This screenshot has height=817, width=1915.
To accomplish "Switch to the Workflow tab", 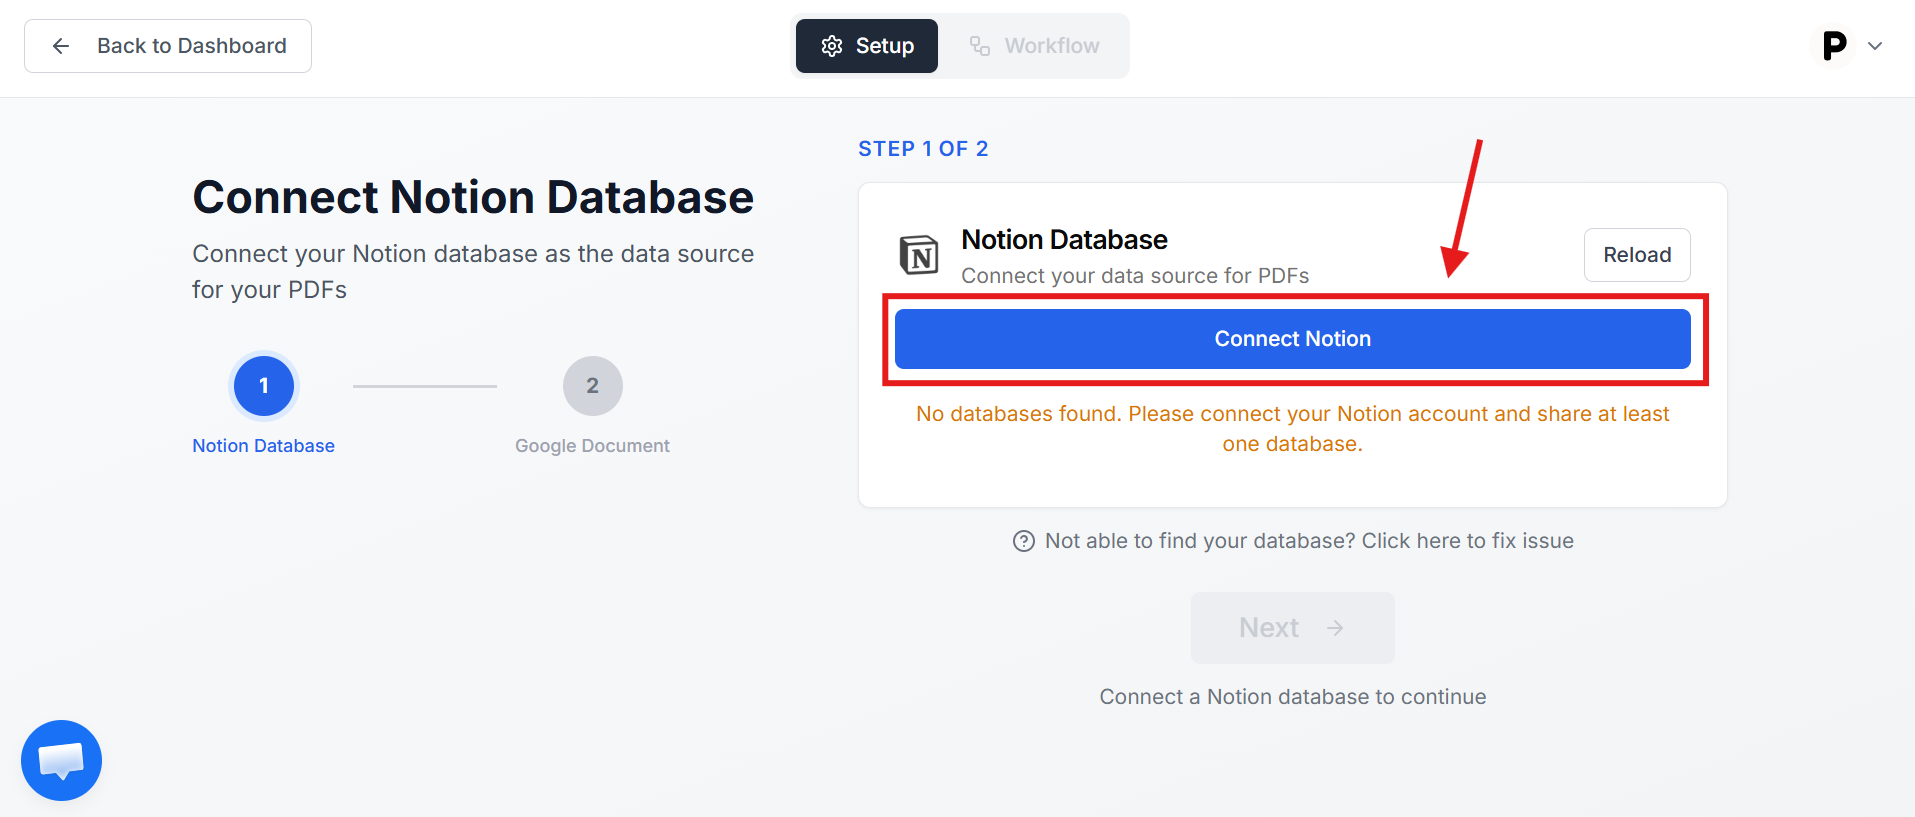I will tap(1035, 46).
